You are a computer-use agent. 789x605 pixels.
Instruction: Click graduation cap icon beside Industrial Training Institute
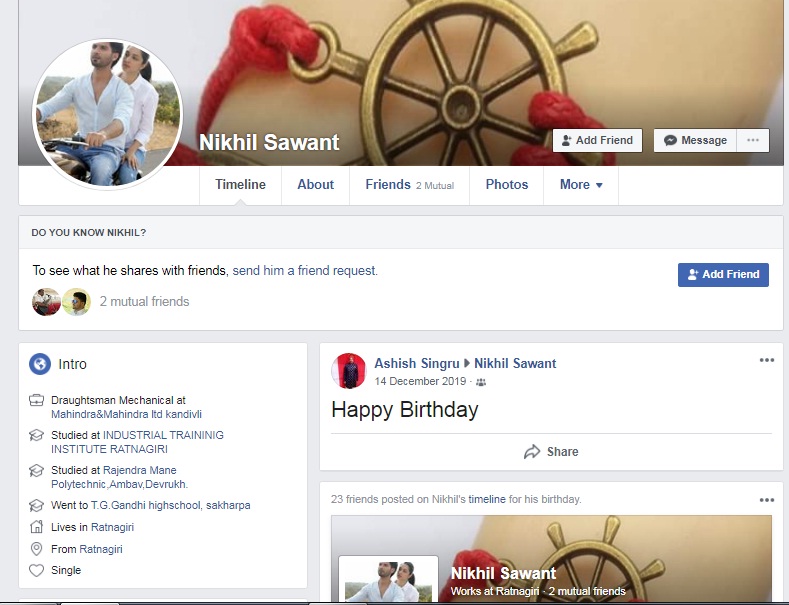tap(36, 435)
